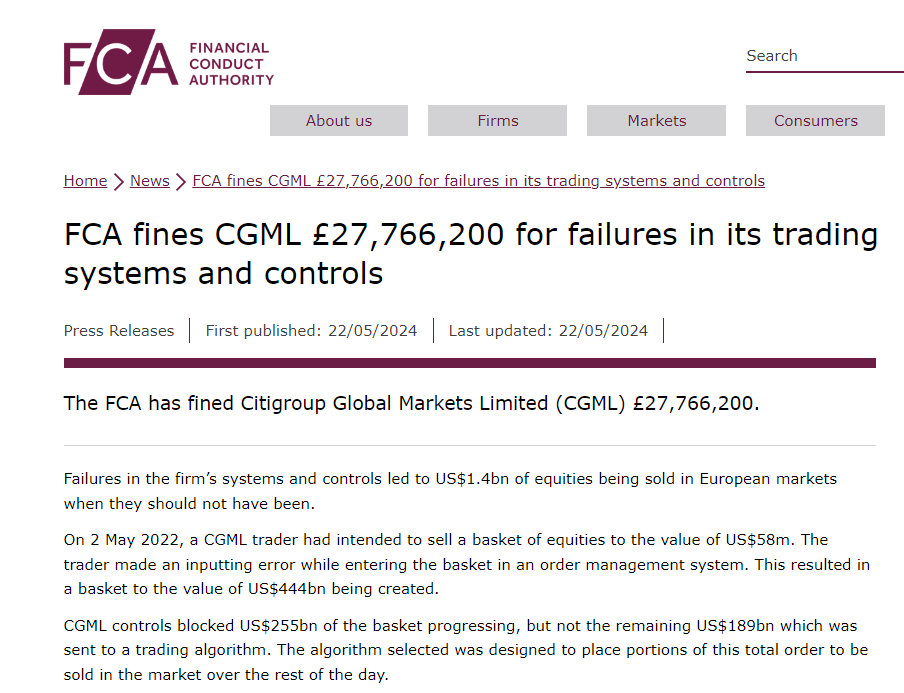Click the FCA fines CGML breadcrumb link
This screenshot has width=904, height=693.
479,181
